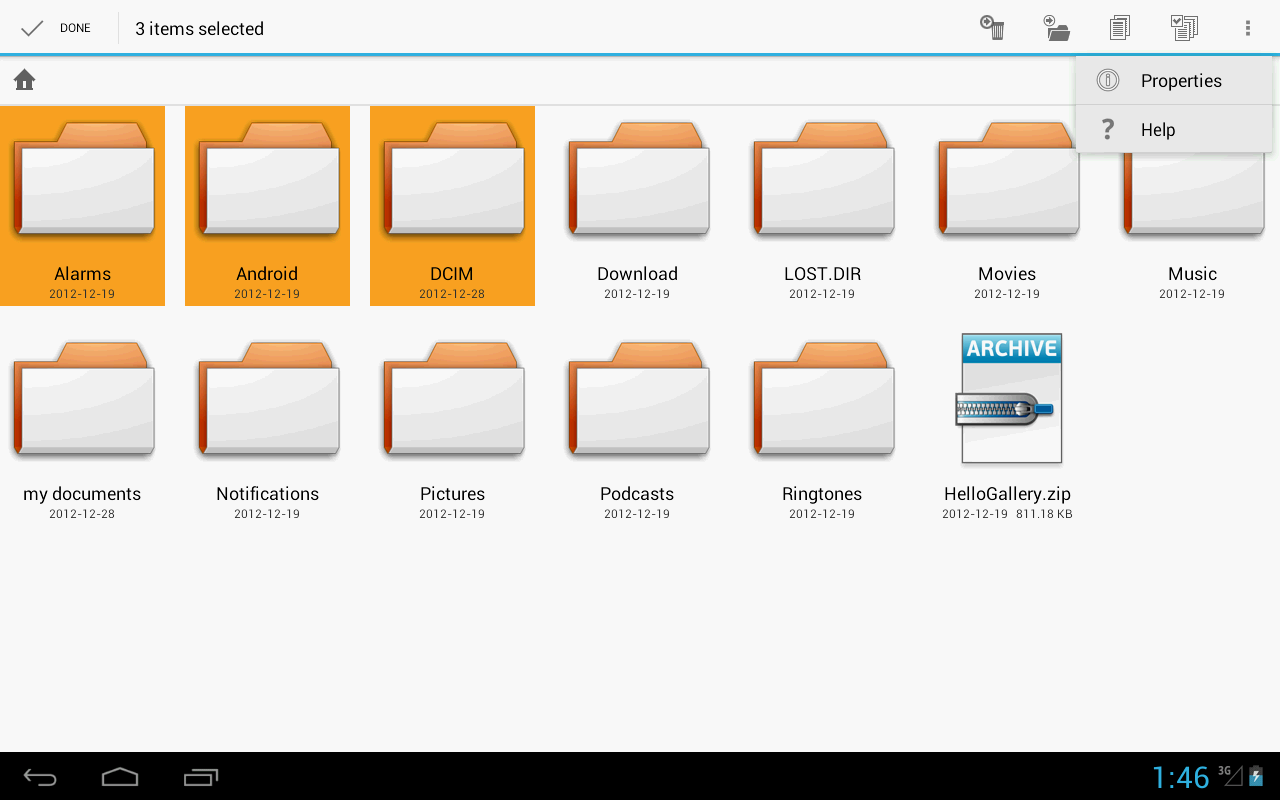Deselect the Android folder
The image size is (1280, 800).
tap(267, 206)
